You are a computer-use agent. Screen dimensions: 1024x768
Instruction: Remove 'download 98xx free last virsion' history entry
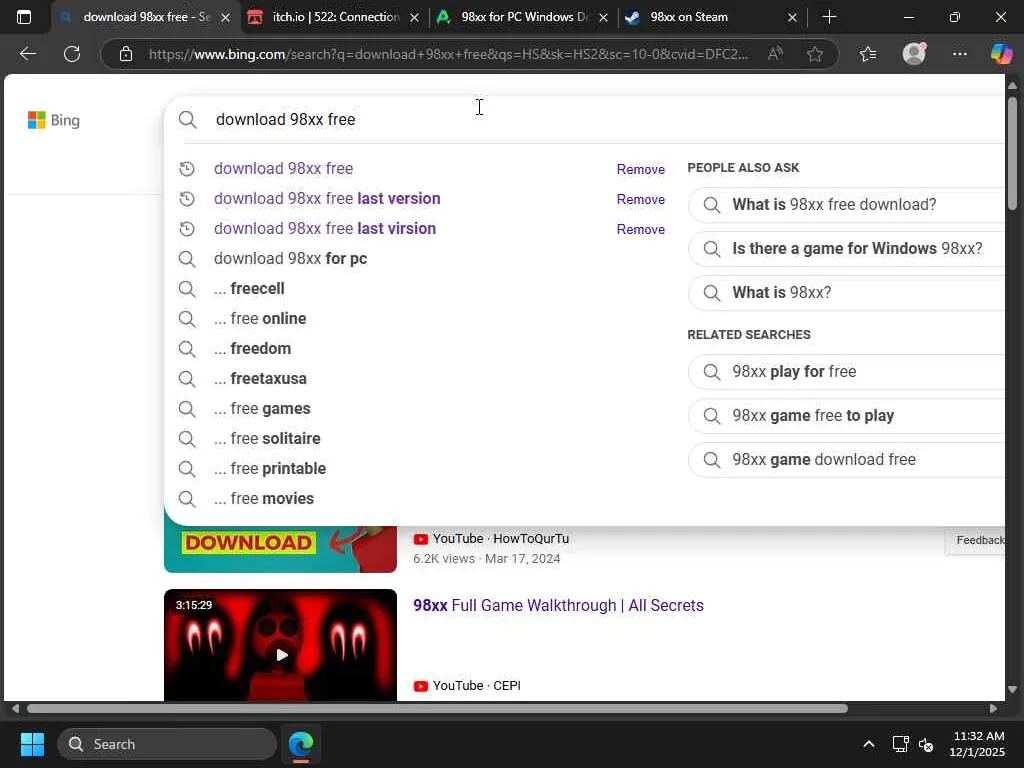641,229
